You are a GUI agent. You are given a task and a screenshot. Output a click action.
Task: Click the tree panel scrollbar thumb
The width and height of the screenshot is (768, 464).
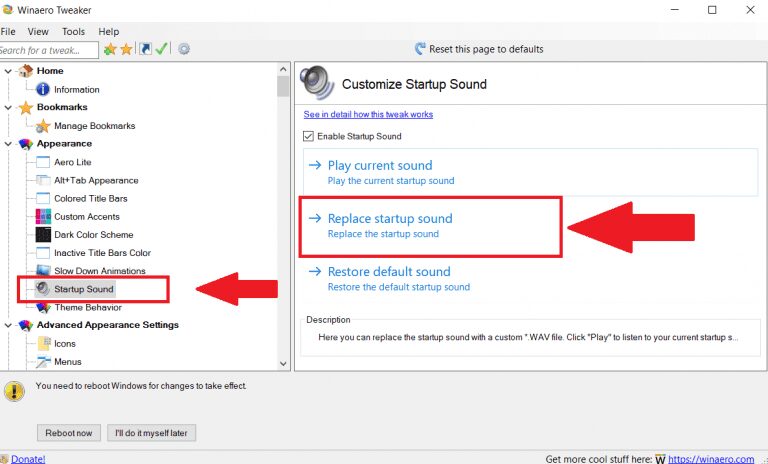pos(283,86)
